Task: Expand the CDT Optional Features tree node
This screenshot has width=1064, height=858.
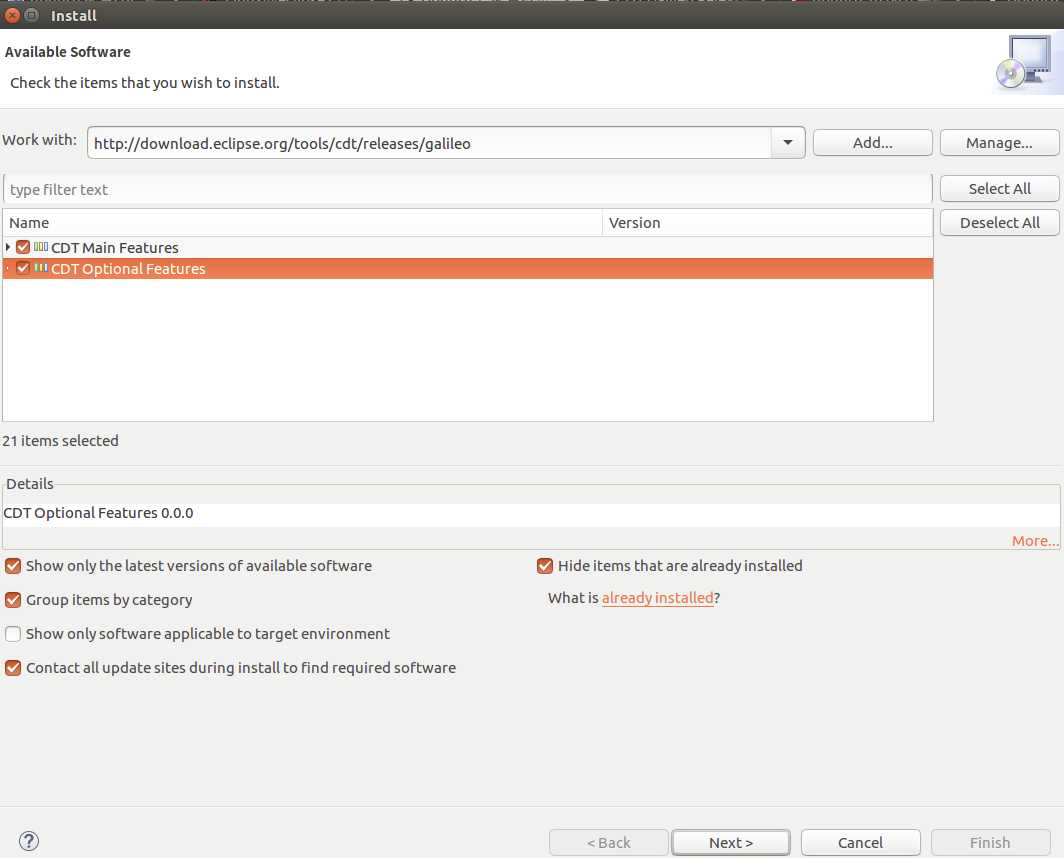Action: tap(7, 268)
